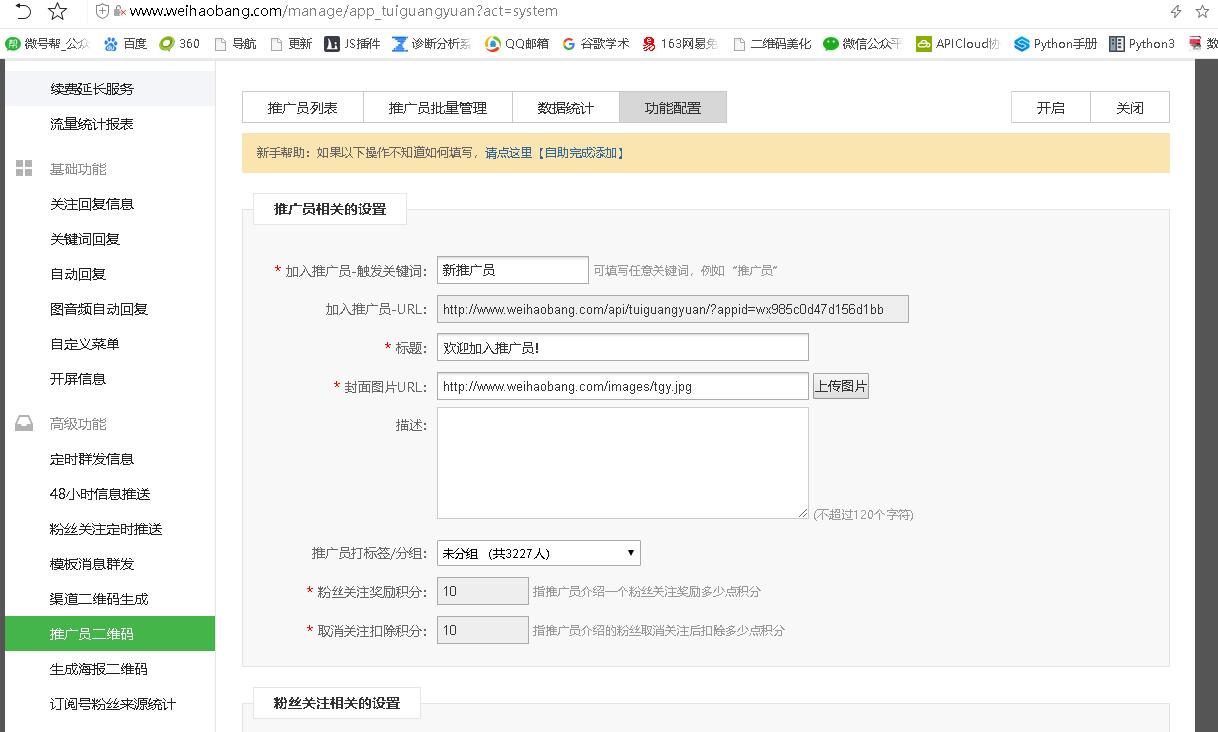Focus the 触发关键词 input field
1218x732 pixels.
(512, 270)
